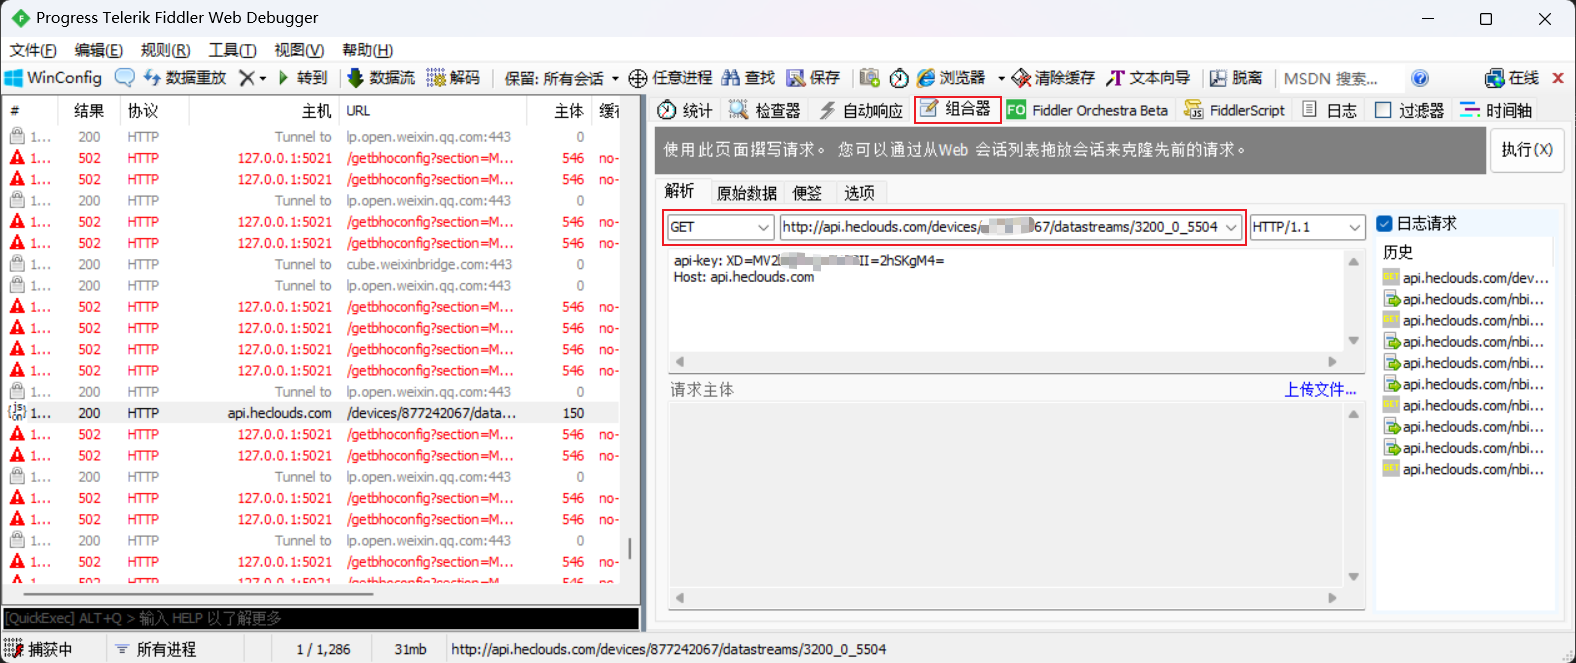Image resolution: width=1576 pixels, height=663 pixels.
Task: Open WinConfig from the toolbar
Action: coord(54,78)
